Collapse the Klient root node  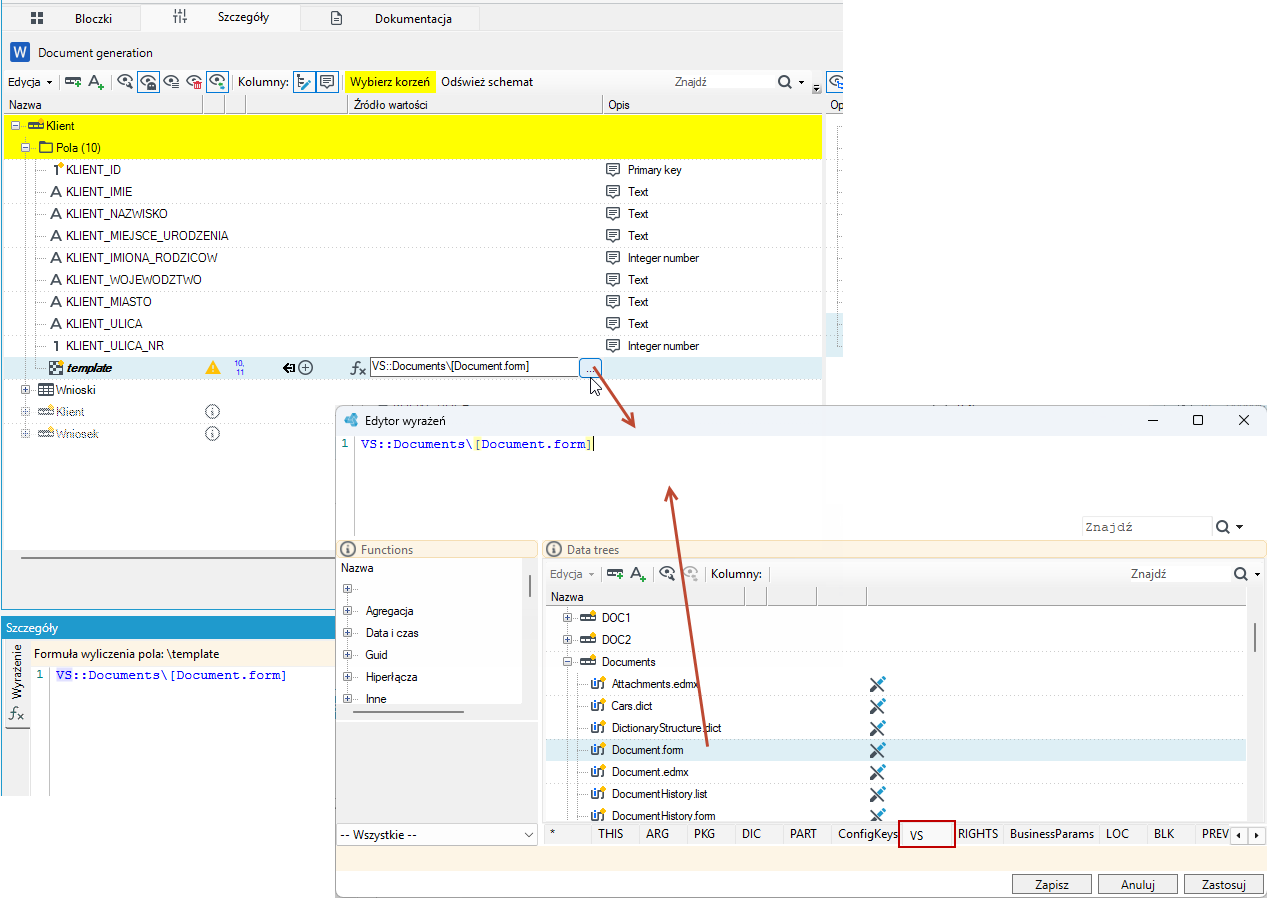tap(15, 126)
